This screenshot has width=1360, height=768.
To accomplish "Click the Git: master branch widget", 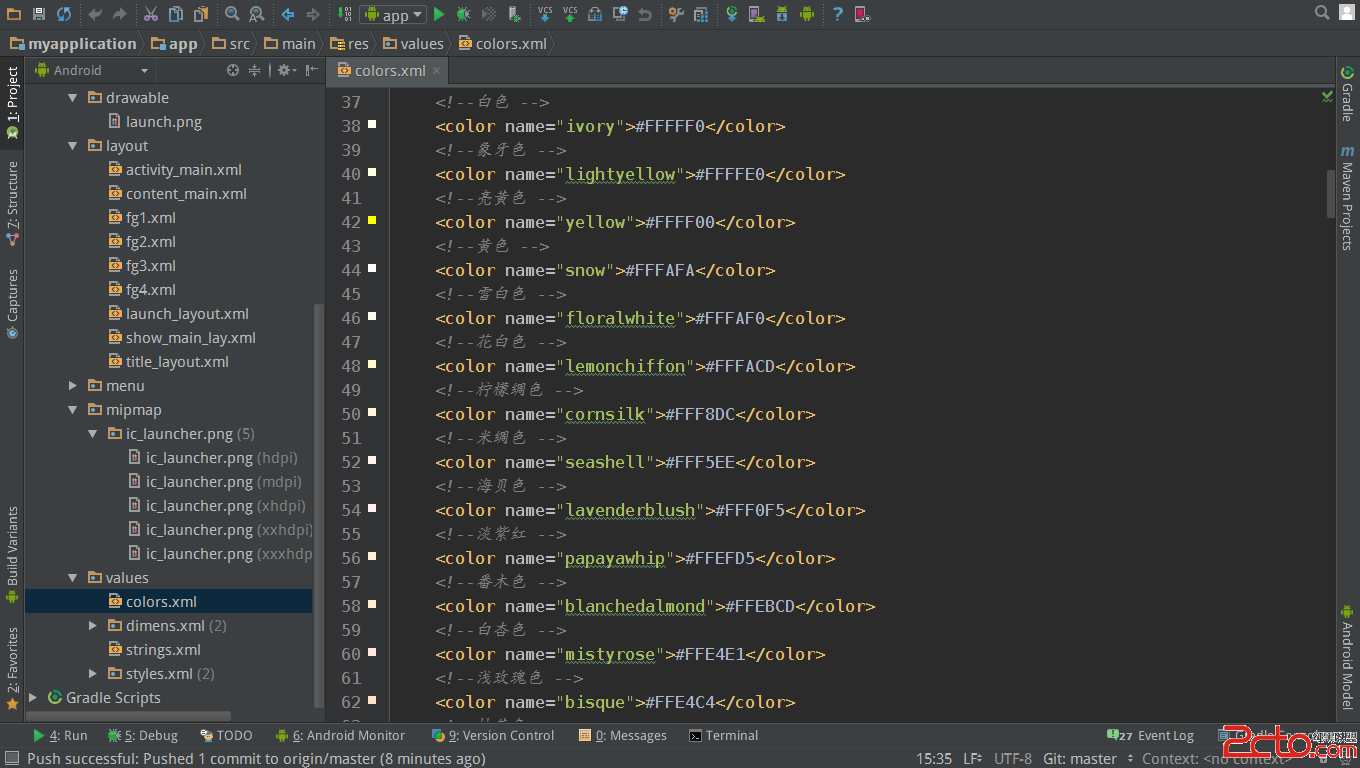I will pos(1079,759).
